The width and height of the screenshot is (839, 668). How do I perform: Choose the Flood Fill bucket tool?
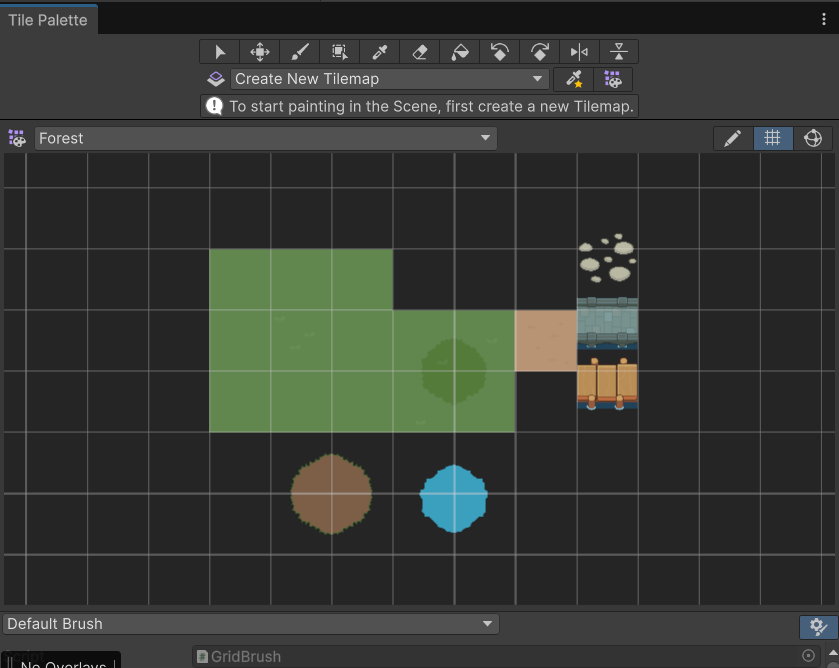click(460, 52)
